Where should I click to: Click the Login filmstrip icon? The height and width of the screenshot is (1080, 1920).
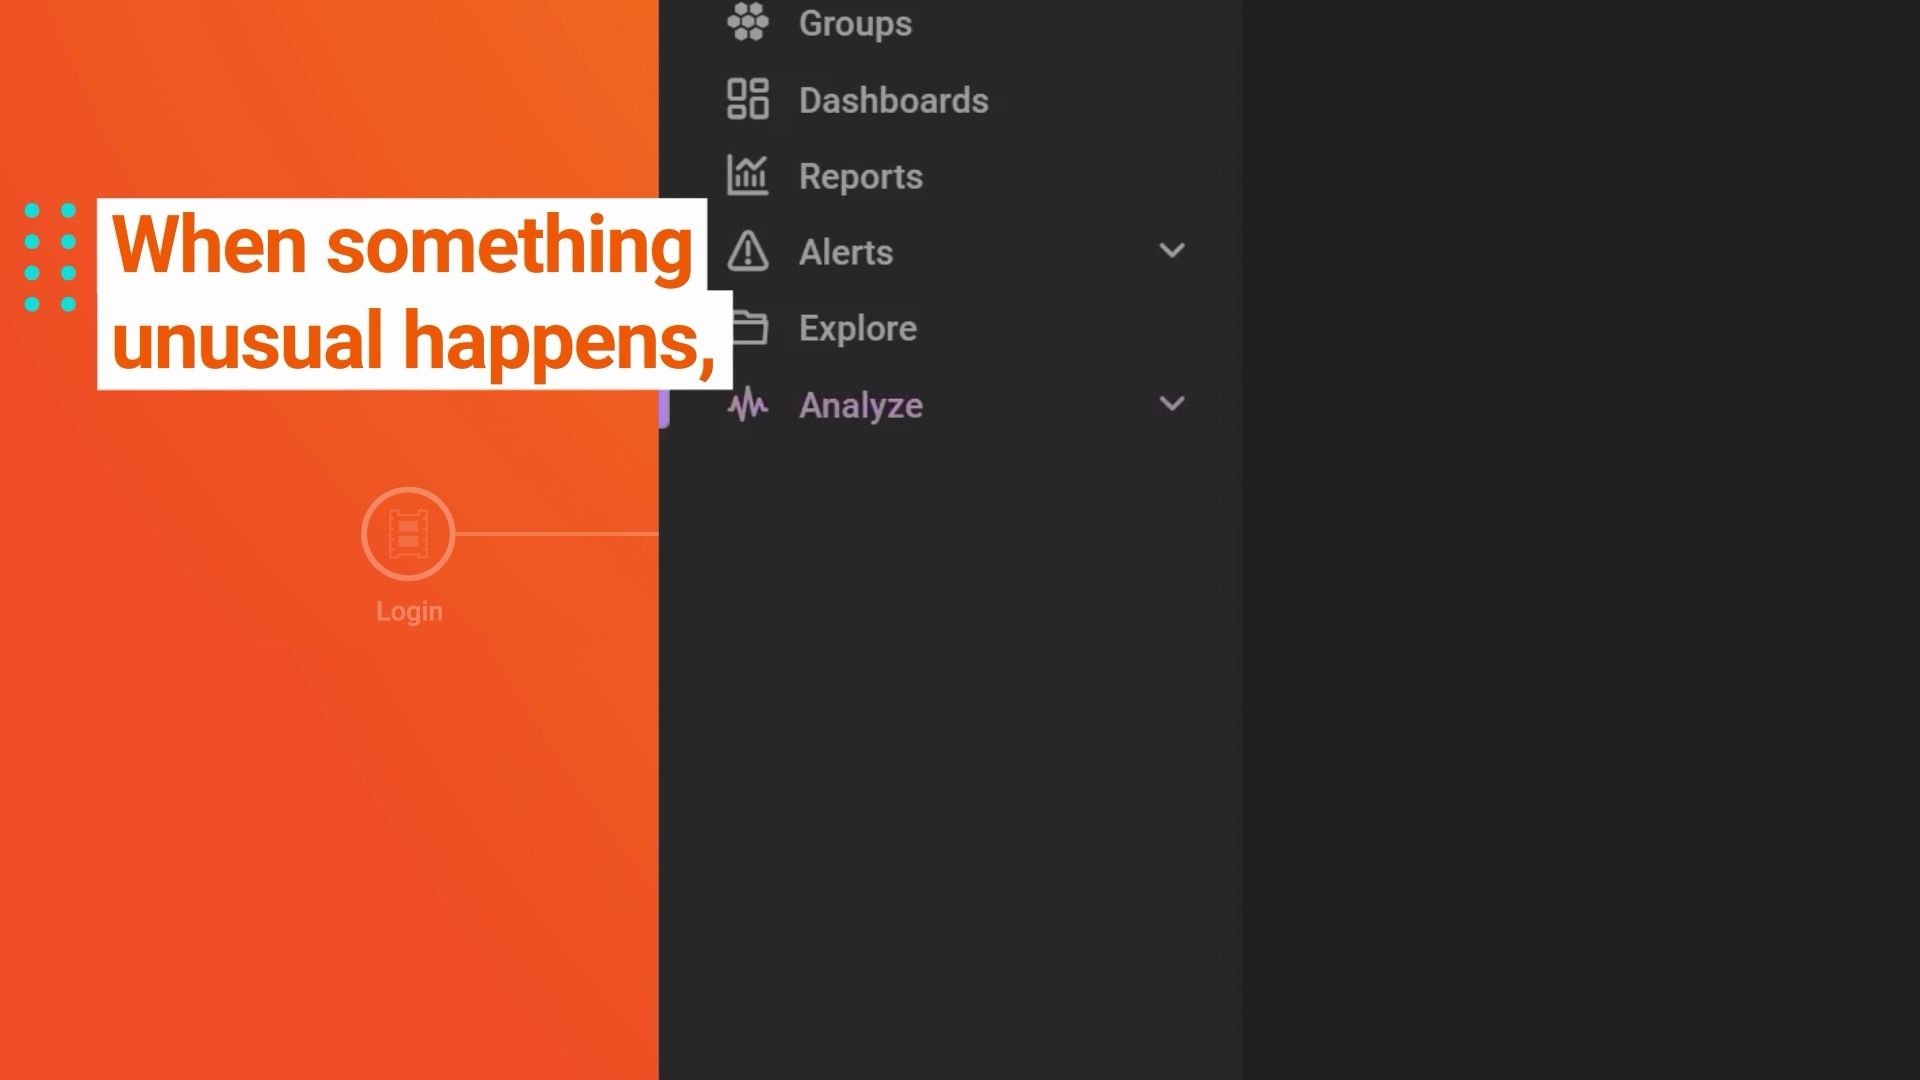coord(408,533)
